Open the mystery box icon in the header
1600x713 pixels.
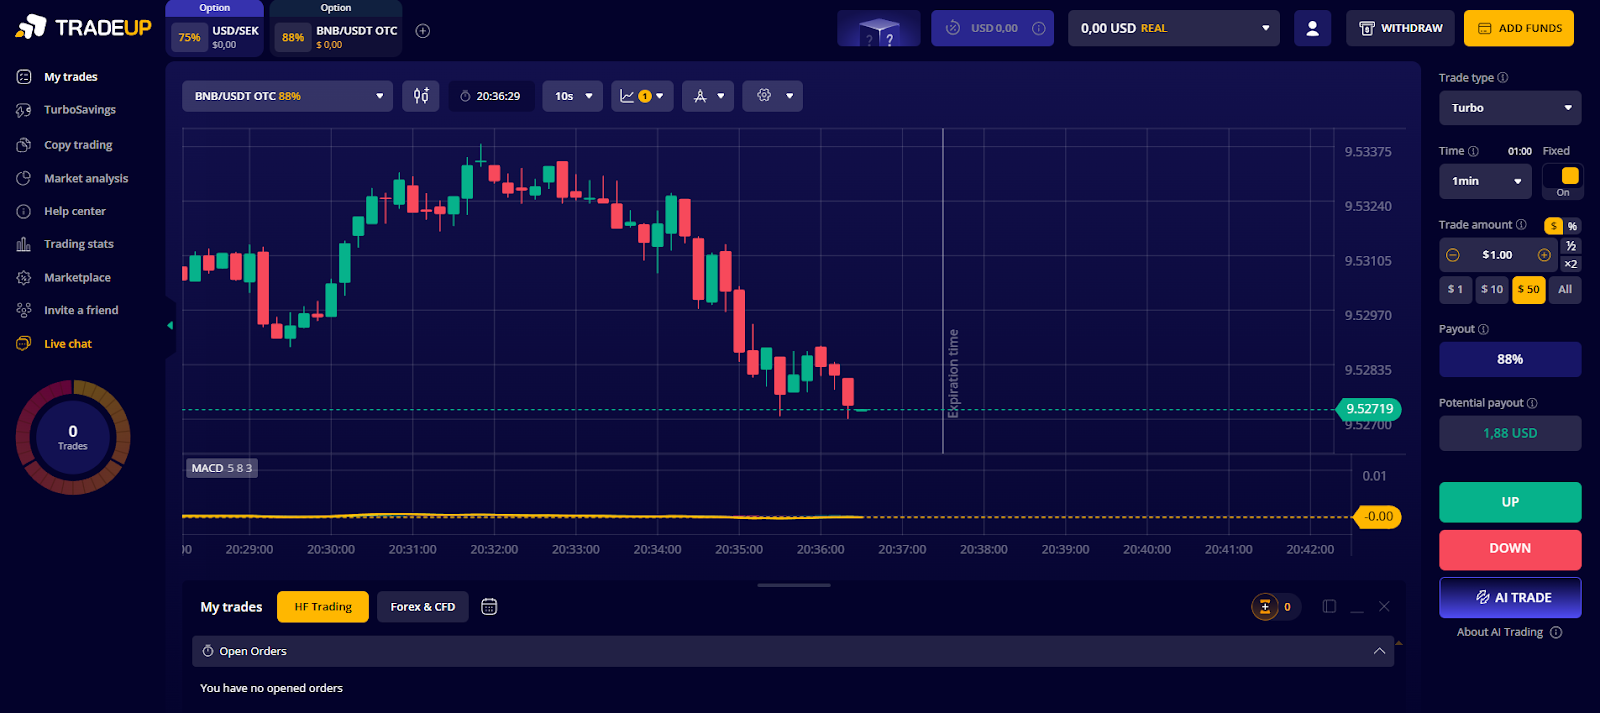pos(879,29)
